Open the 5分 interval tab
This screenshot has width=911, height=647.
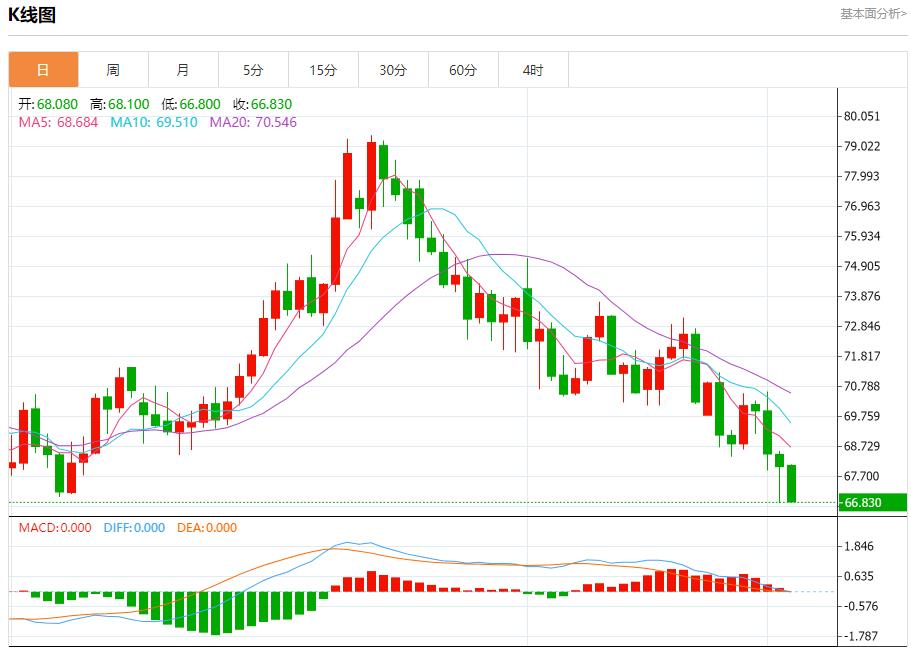tap(253, 70)
